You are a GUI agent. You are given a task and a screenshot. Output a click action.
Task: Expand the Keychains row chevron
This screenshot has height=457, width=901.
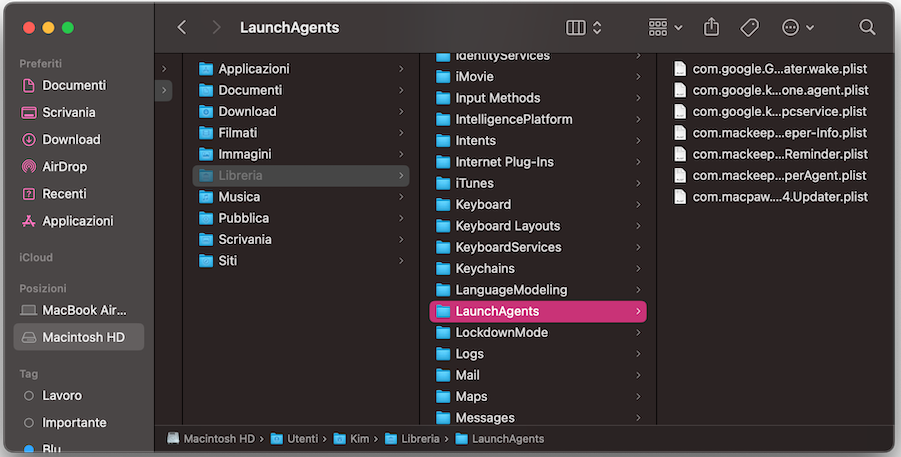638,268
